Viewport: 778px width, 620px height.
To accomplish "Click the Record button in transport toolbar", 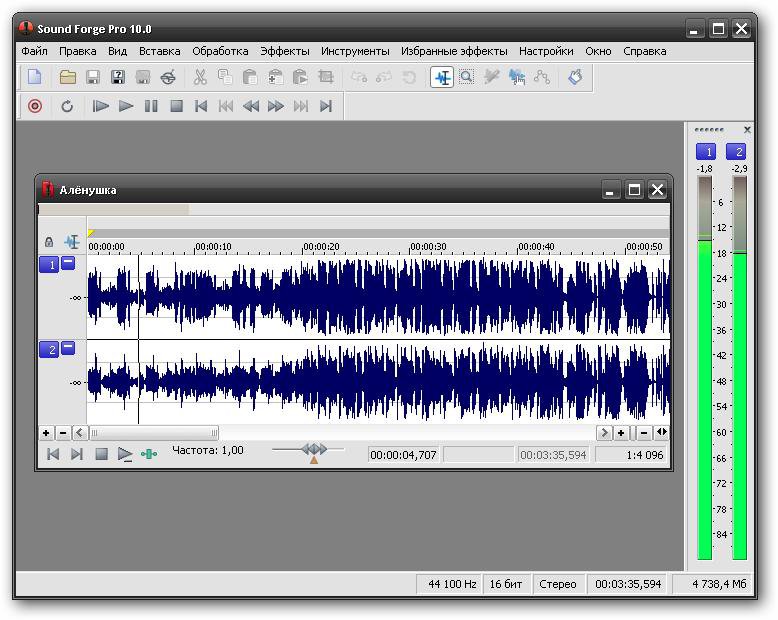I will [x=35, y=106].
